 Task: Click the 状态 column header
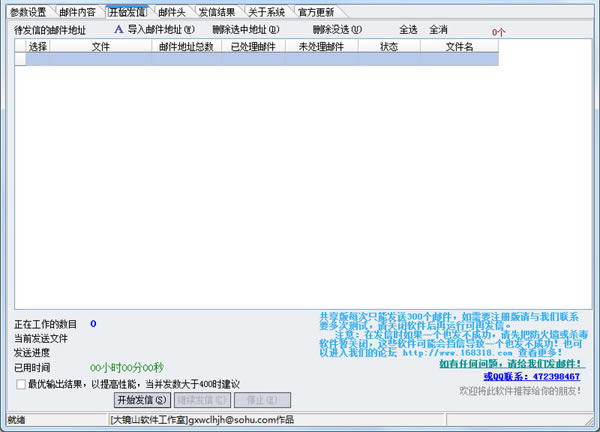pos(389,47)
